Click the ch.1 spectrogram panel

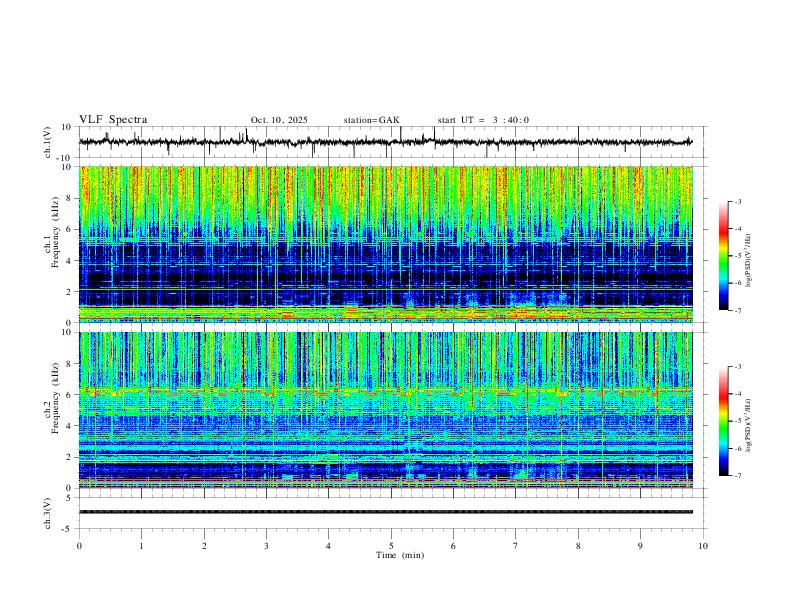[386, 244]
